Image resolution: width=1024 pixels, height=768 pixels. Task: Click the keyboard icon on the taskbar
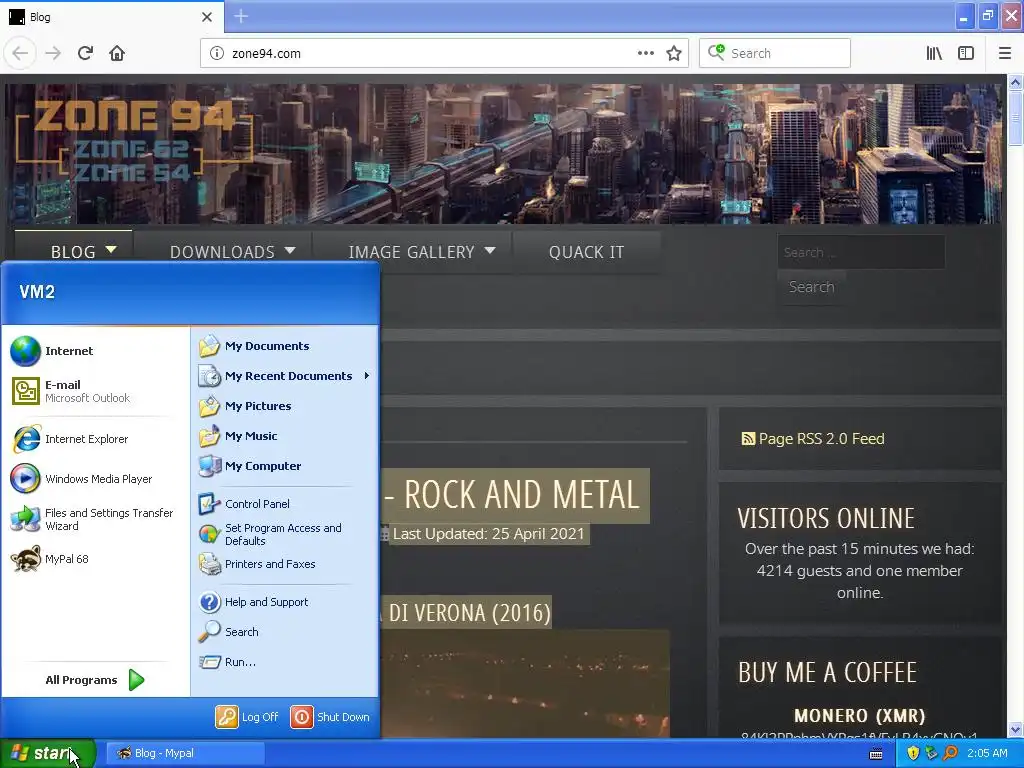click(876, 754)
